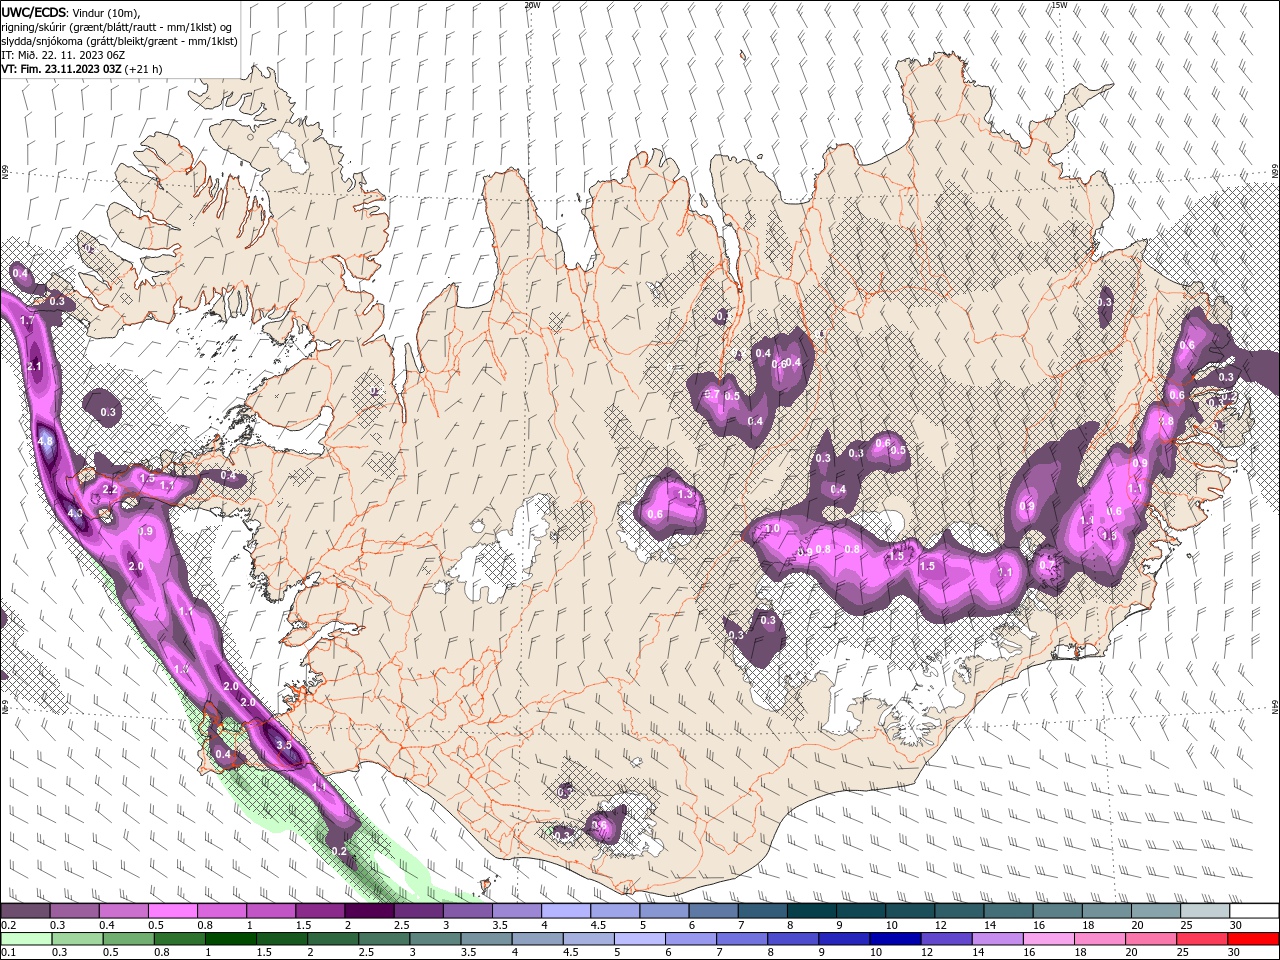Viewport: 1280px width, 960px height.
Task: Click the '4.8' precipitation value on the map
Action: click(x=46, y=441)
